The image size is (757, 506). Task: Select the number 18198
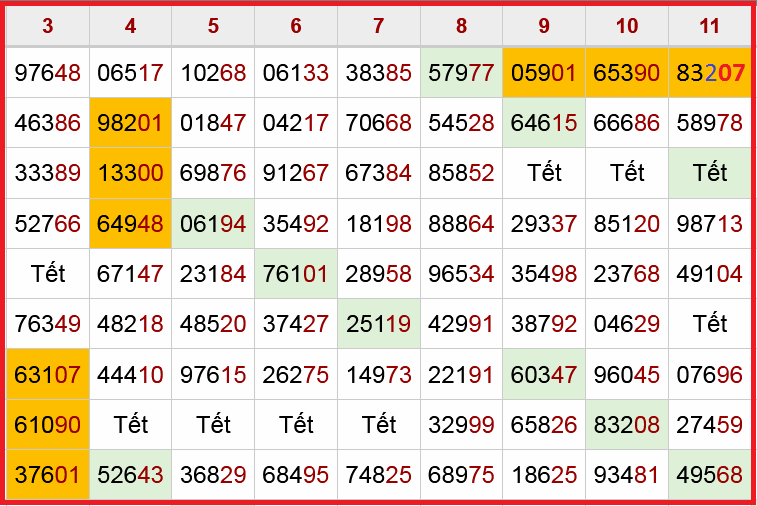pyautogui.click(x=378, y=224)
